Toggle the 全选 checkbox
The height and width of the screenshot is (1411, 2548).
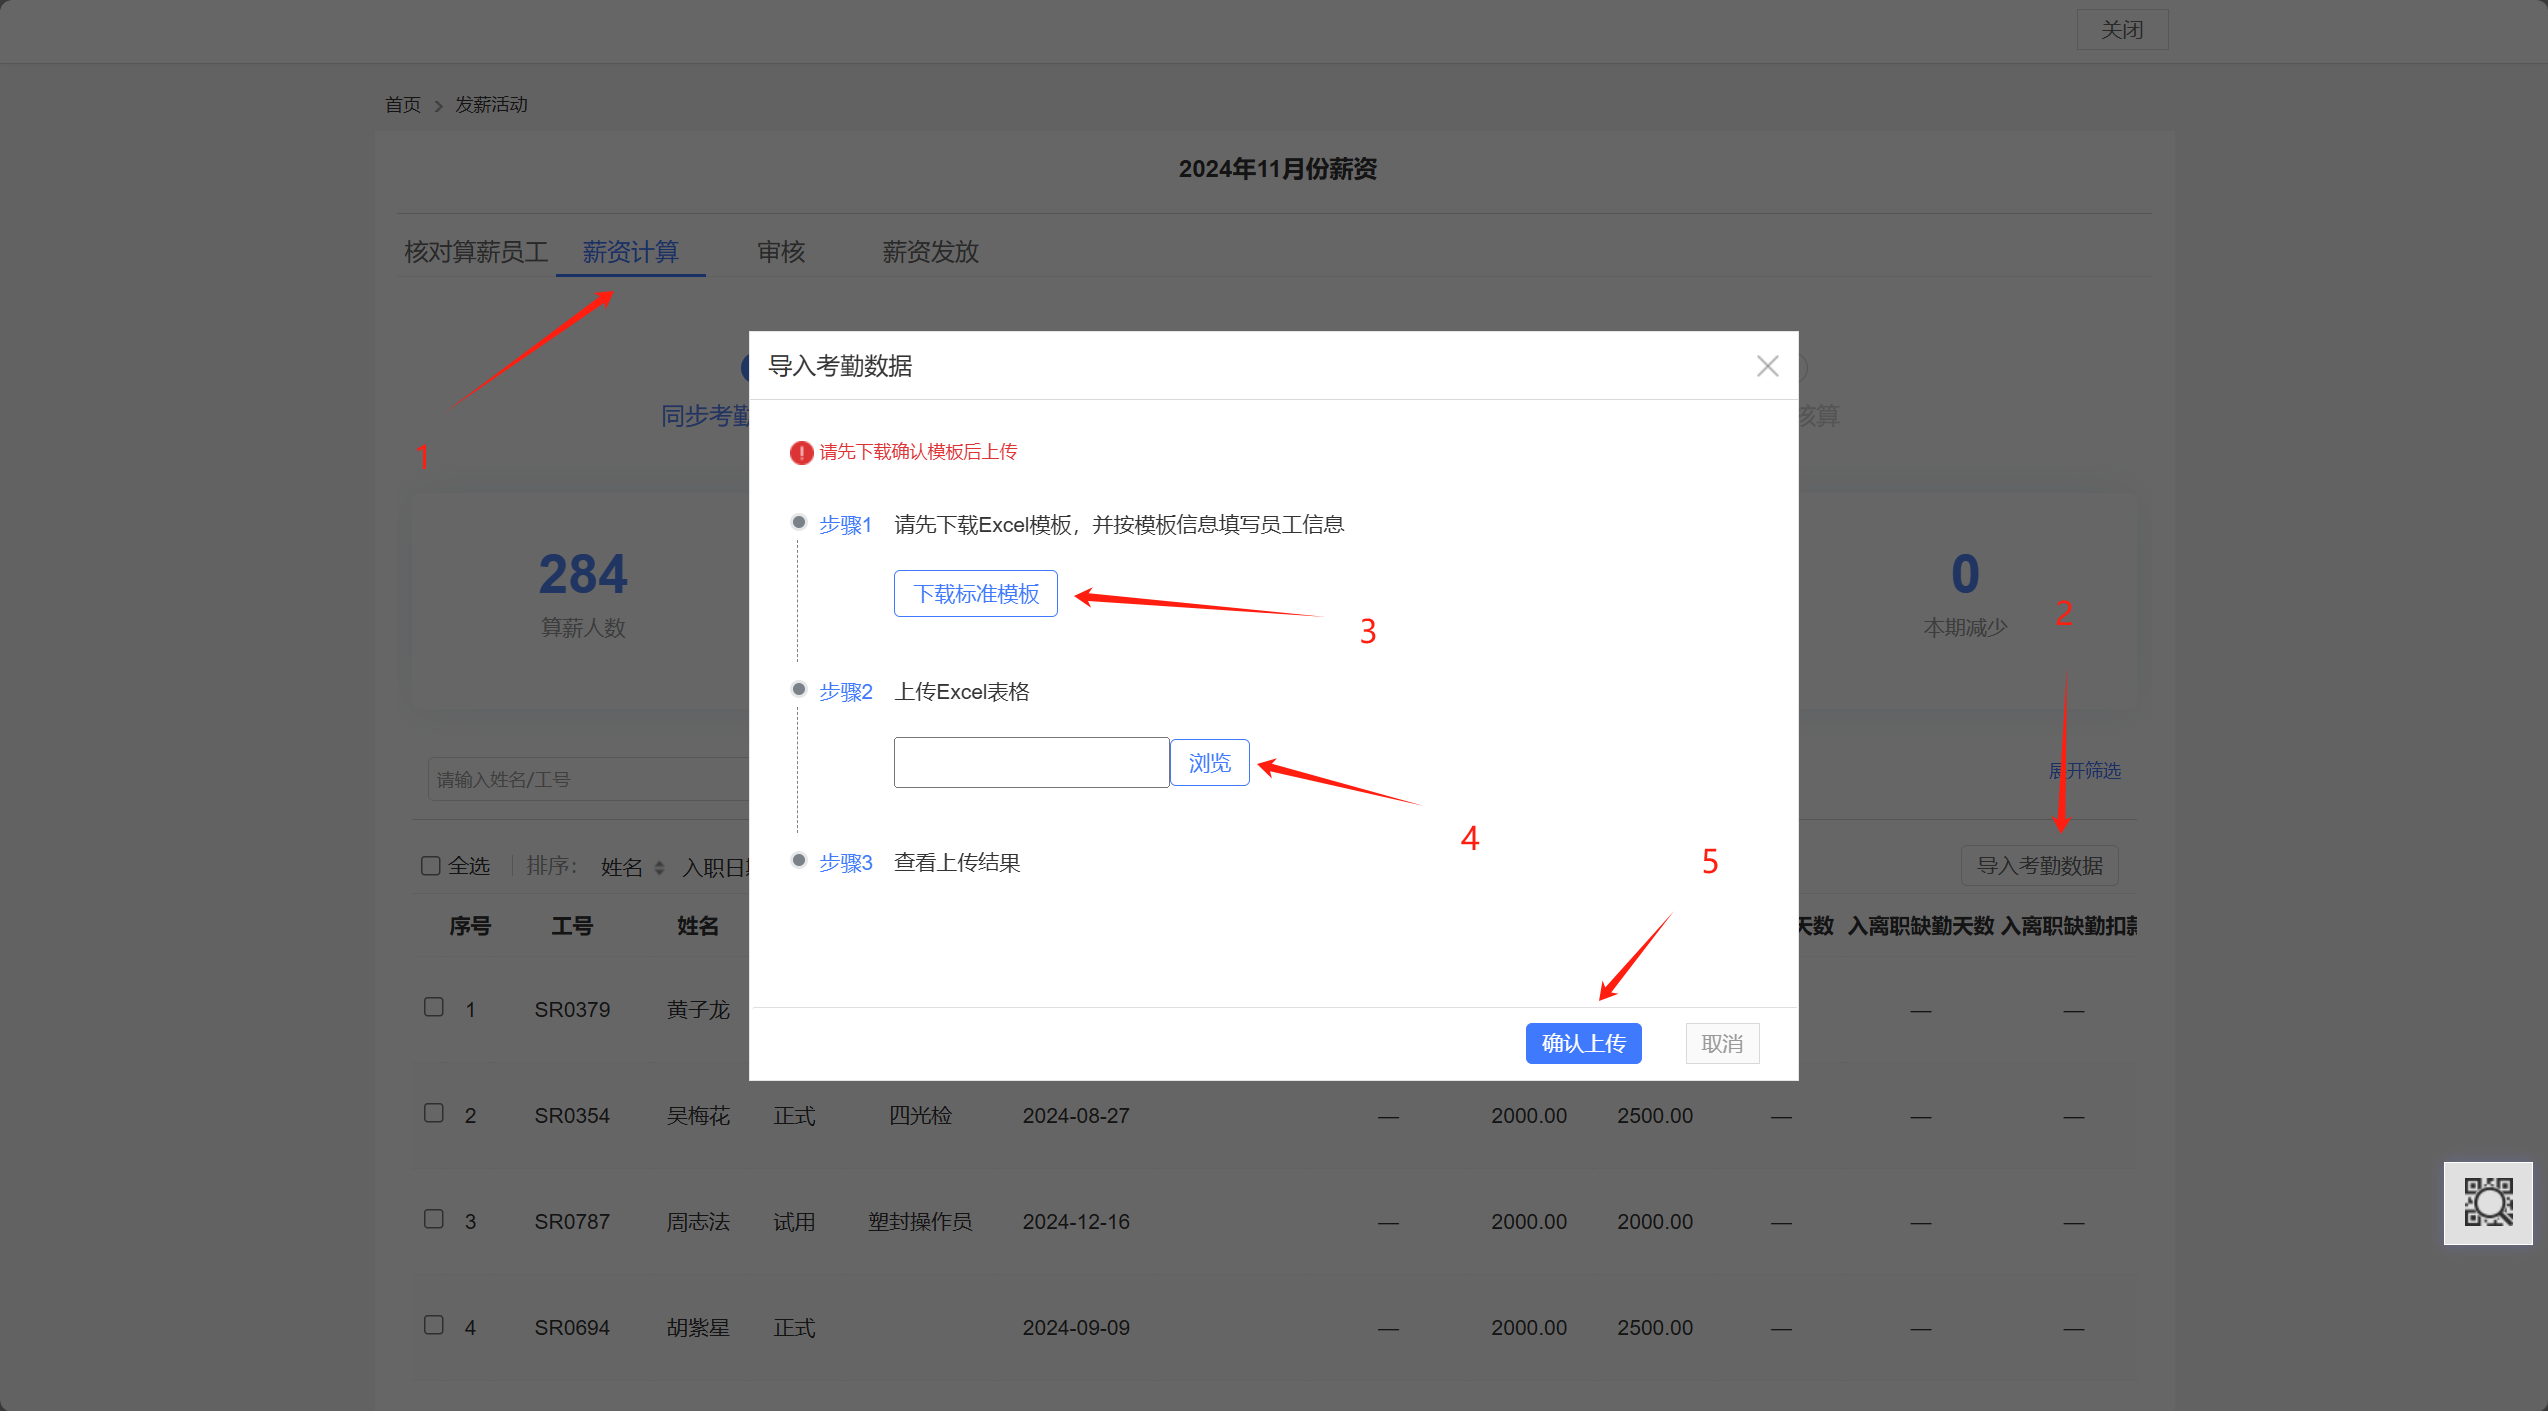[431, 866]
